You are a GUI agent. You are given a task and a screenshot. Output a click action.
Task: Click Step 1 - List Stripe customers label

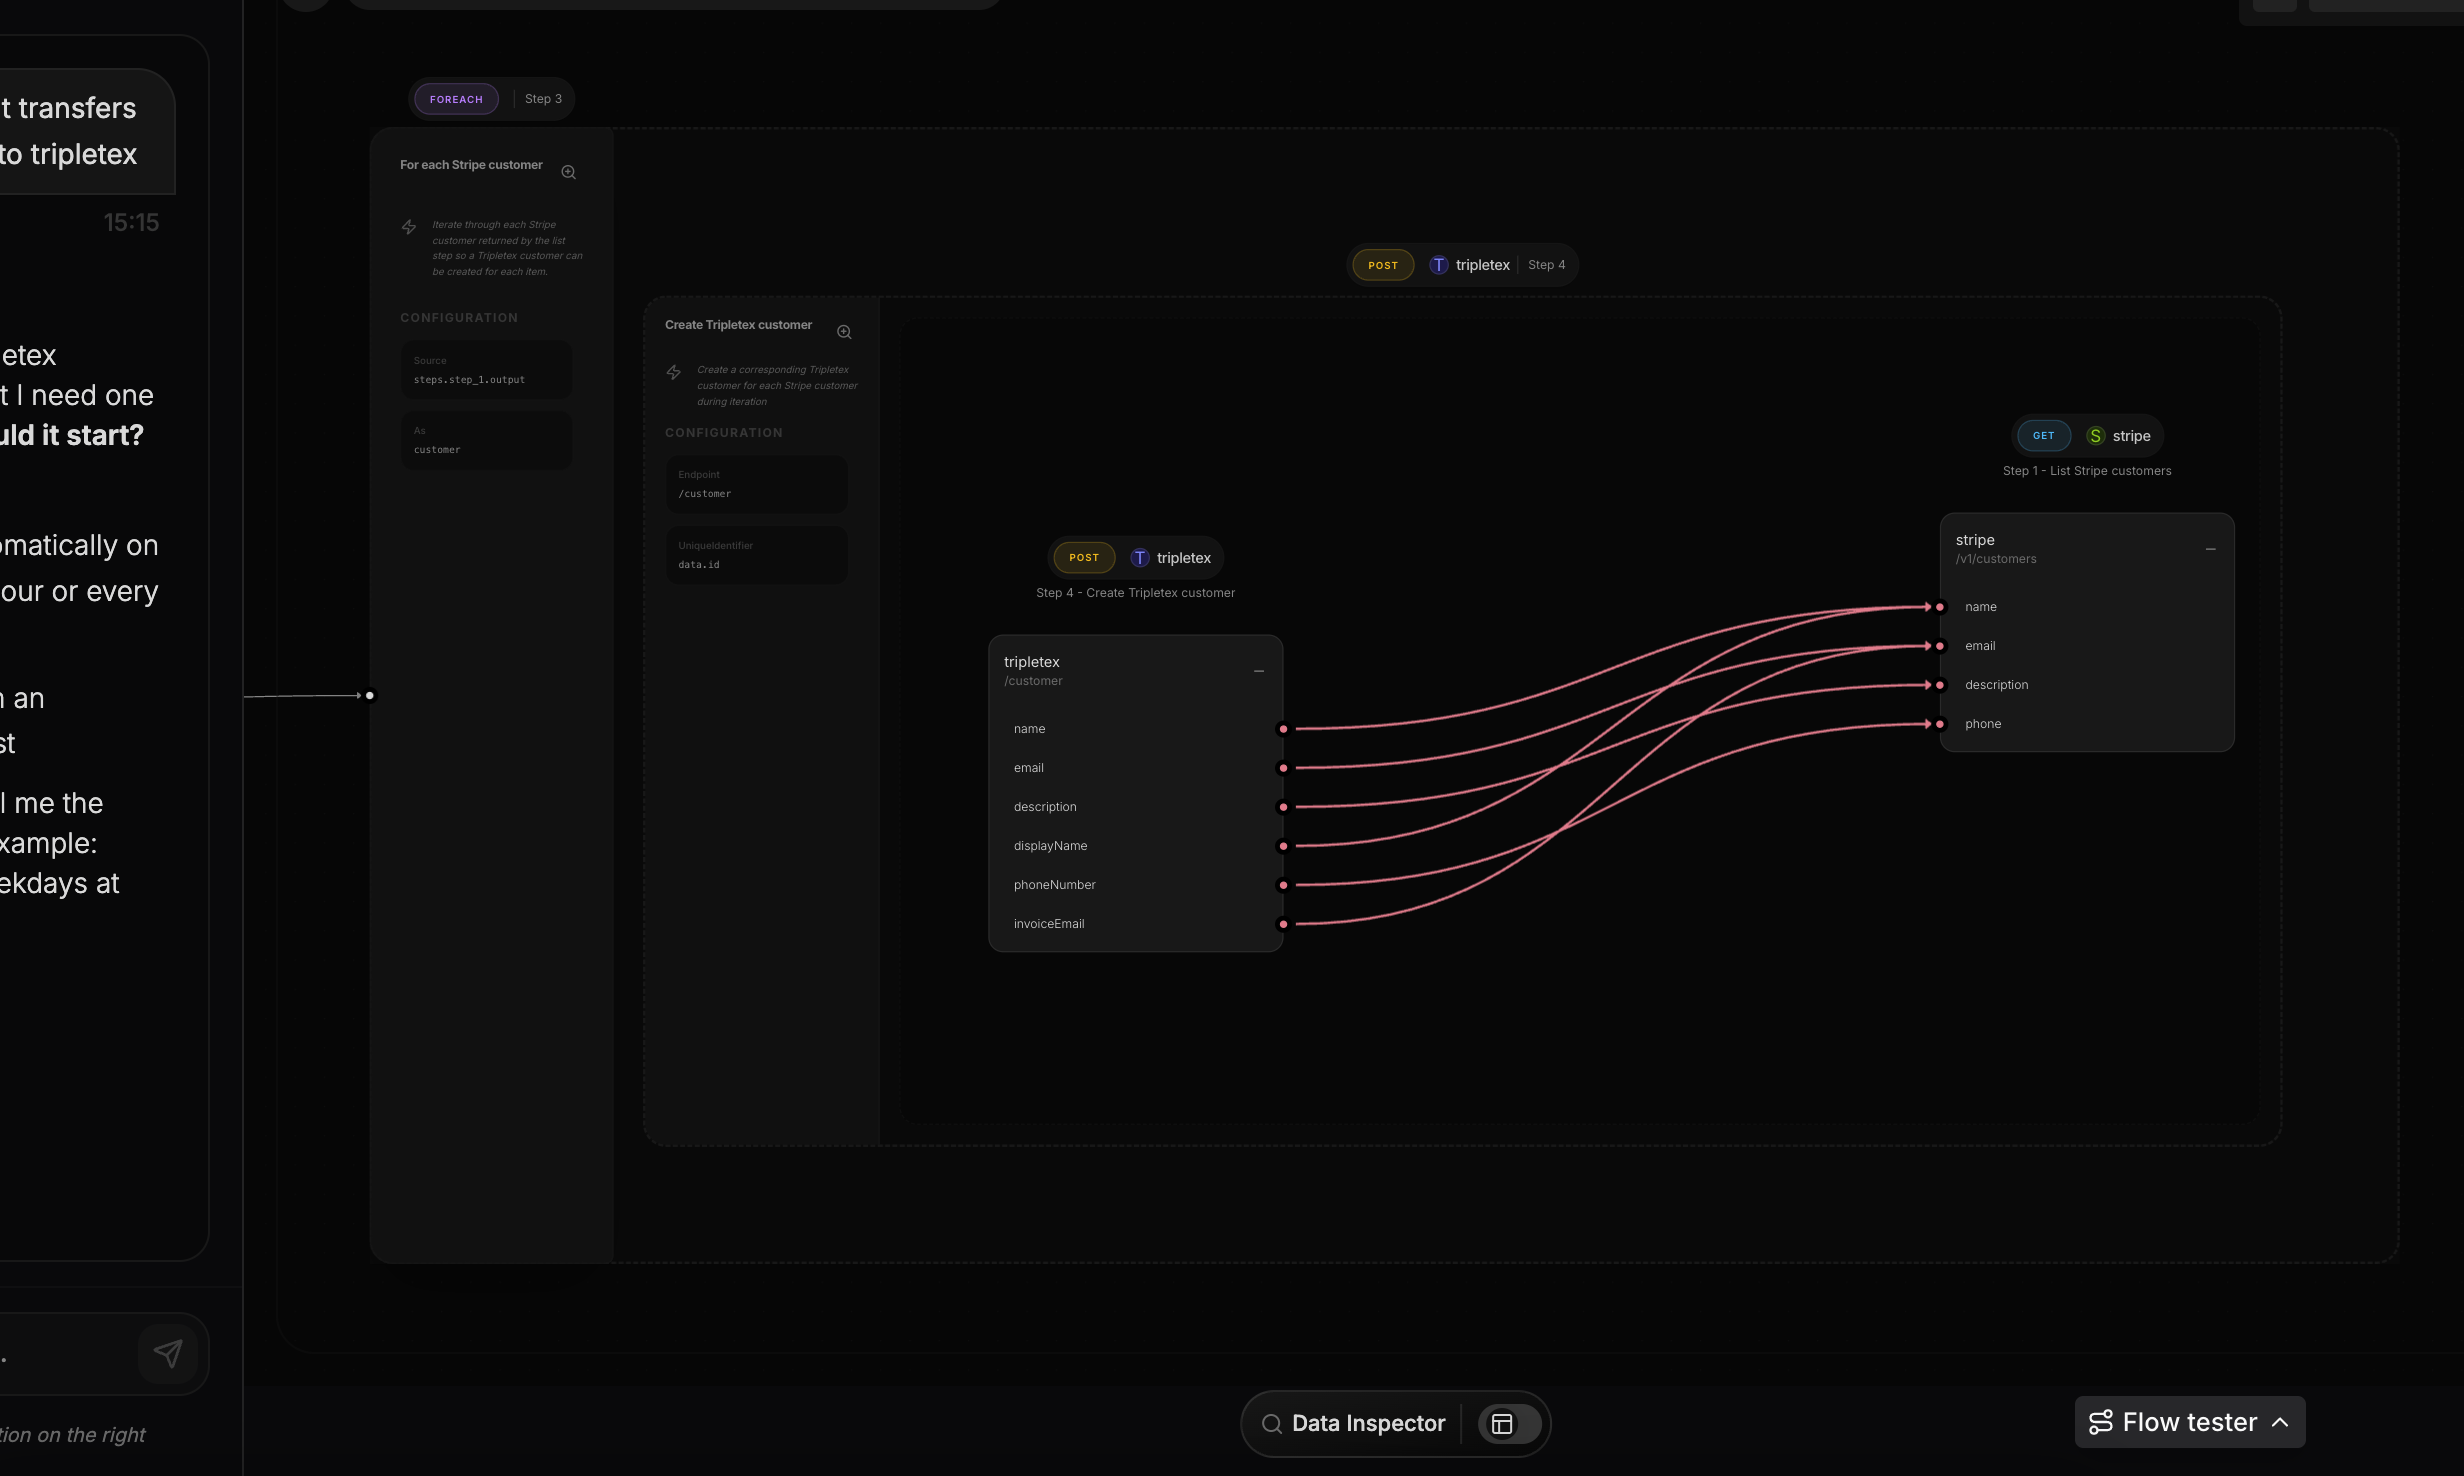tap(2087, 471)
